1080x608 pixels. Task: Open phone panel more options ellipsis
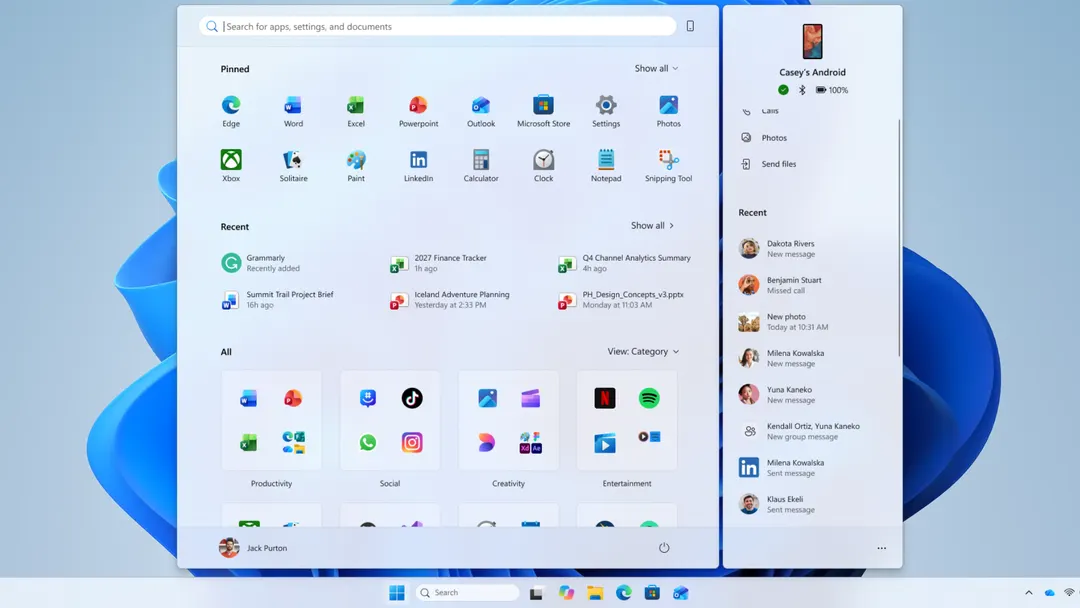point(882,548)
